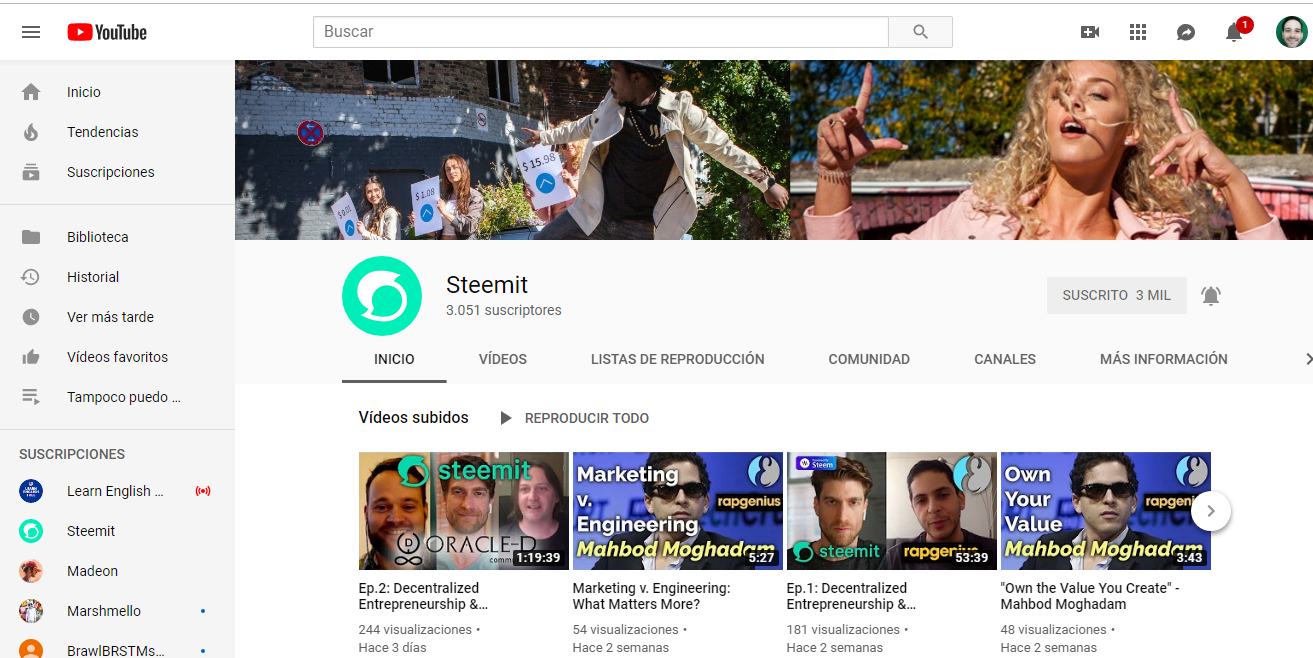Screen dimensions: 1313x658
Task: Open Ep.2 Decentralized Entrepreneurship title
Action: click(x=423, y=596)
